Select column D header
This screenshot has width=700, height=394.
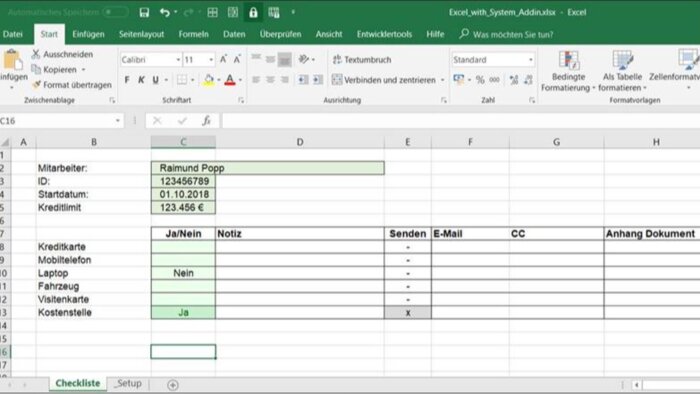pyautogui.click(x=300, y=142)
